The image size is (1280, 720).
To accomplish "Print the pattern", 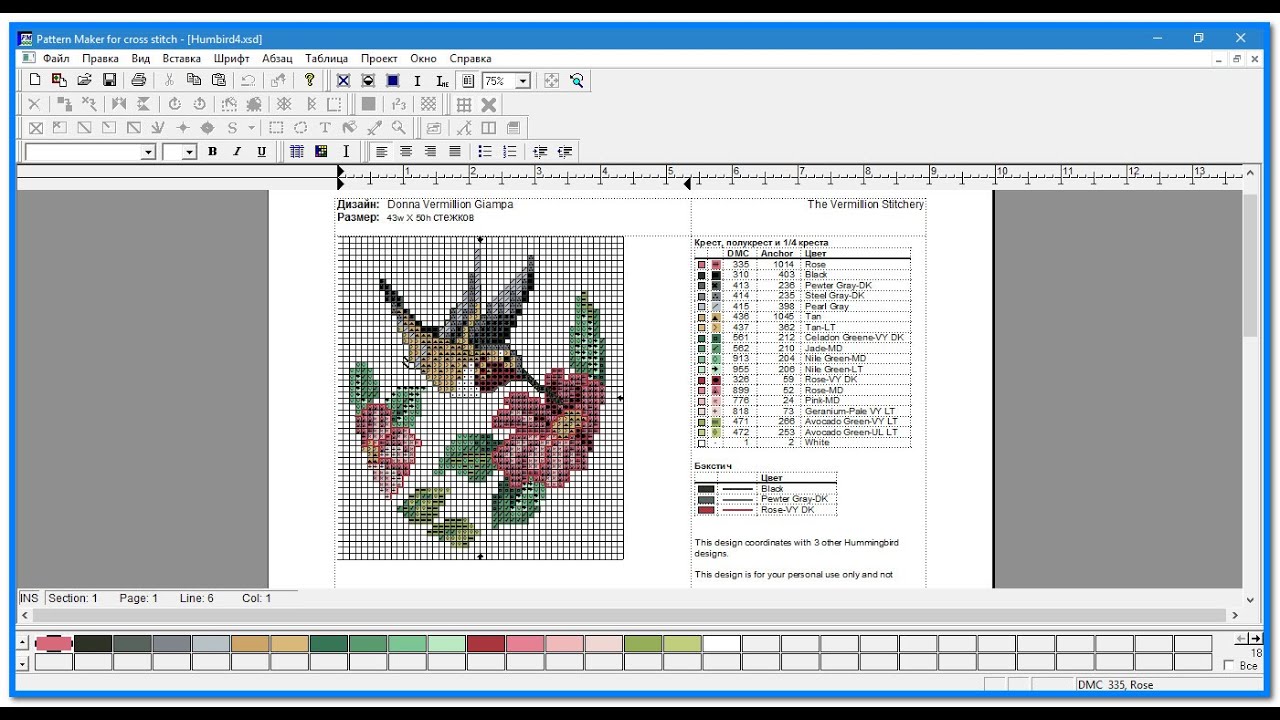I will point(139,80).
